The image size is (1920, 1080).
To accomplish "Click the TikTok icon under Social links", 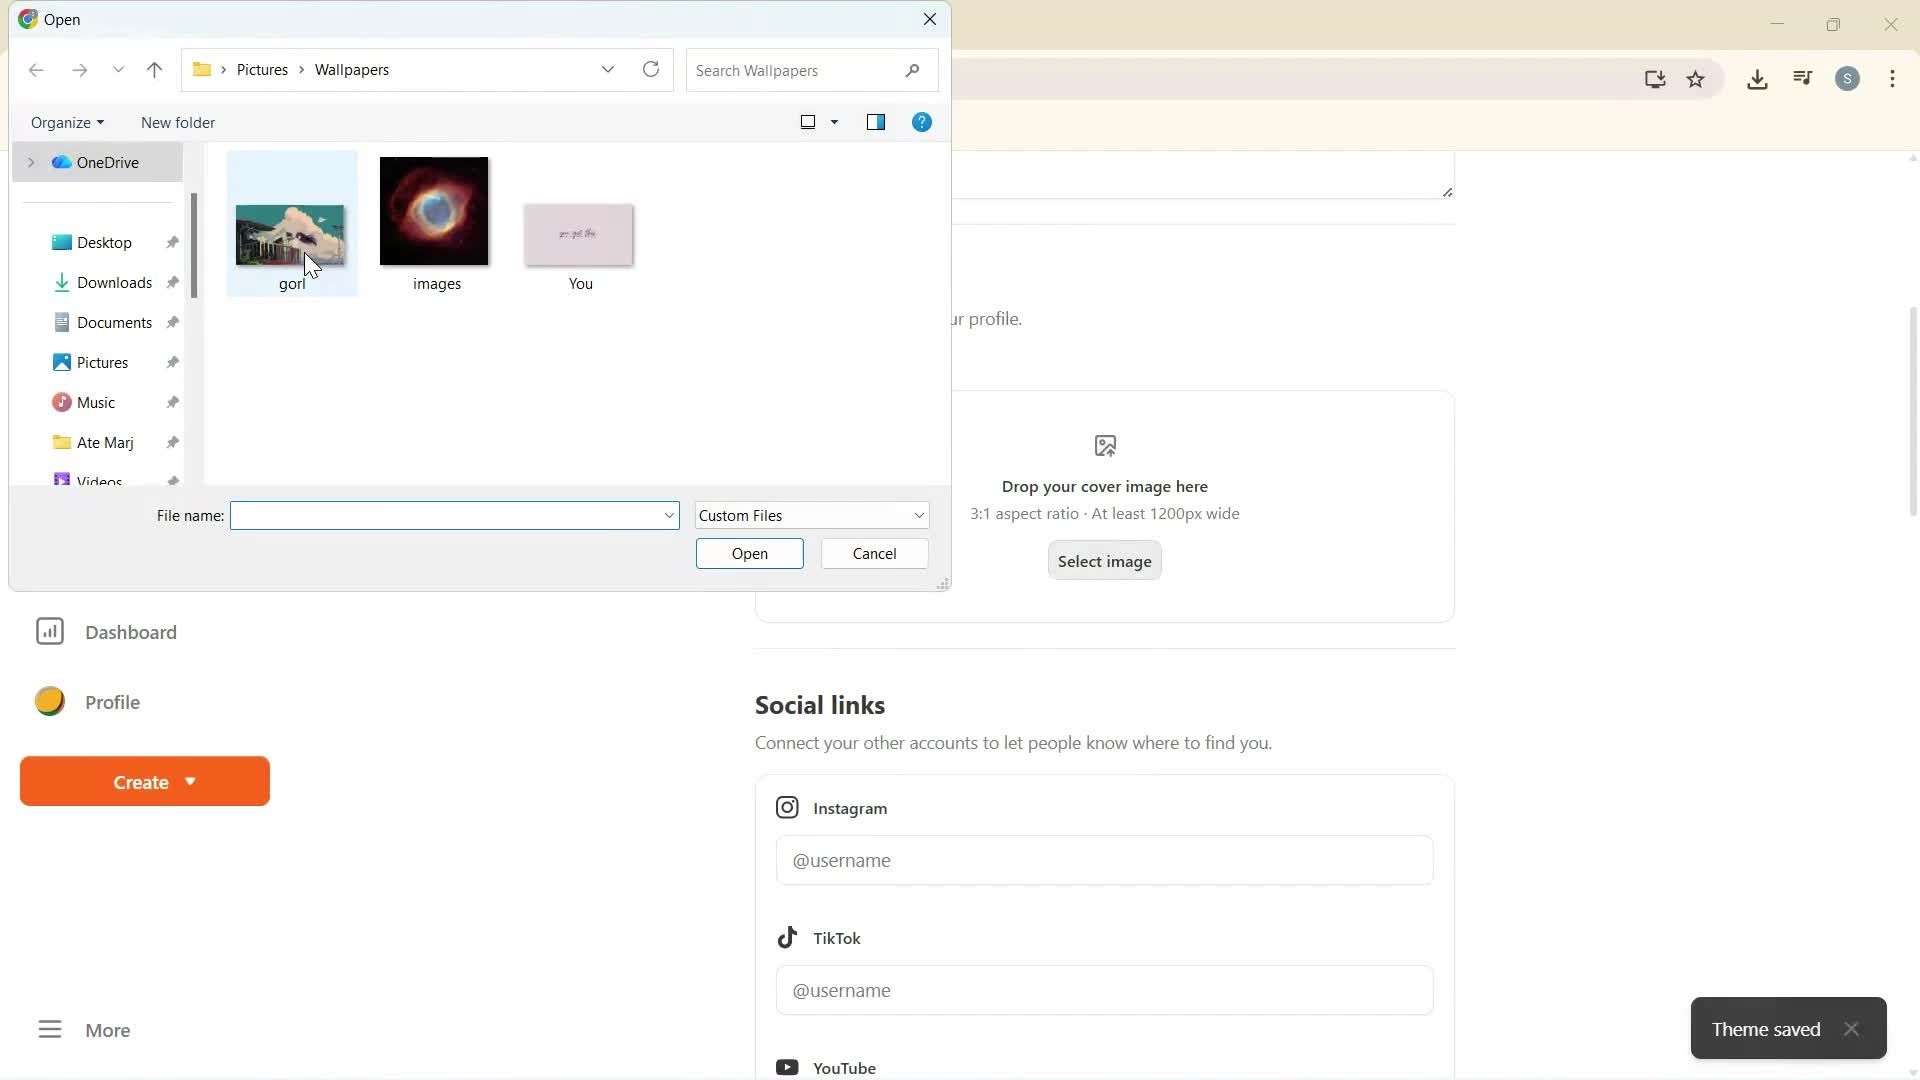I will (787, 937).
